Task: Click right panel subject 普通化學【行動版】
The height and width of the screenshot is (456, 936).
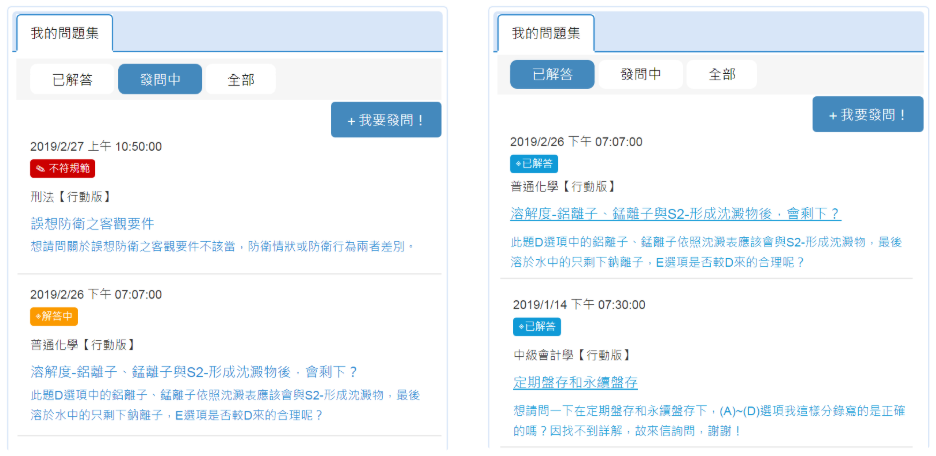Action: (x=562, y=186)
